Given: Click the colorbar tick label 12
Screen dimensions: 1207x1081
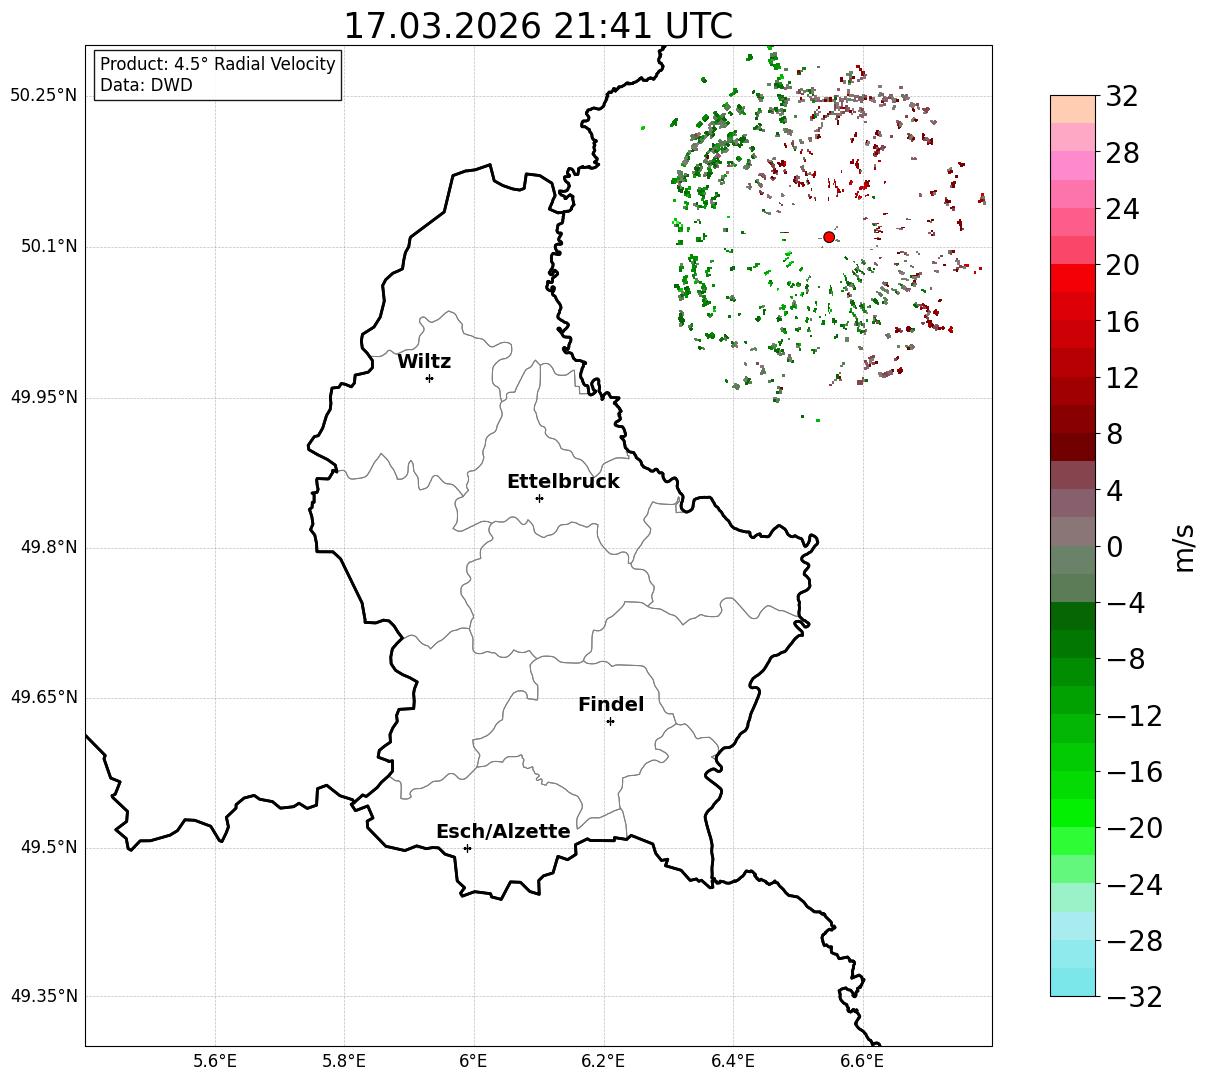Looking at the screenshot, I should pos(1122,378).
